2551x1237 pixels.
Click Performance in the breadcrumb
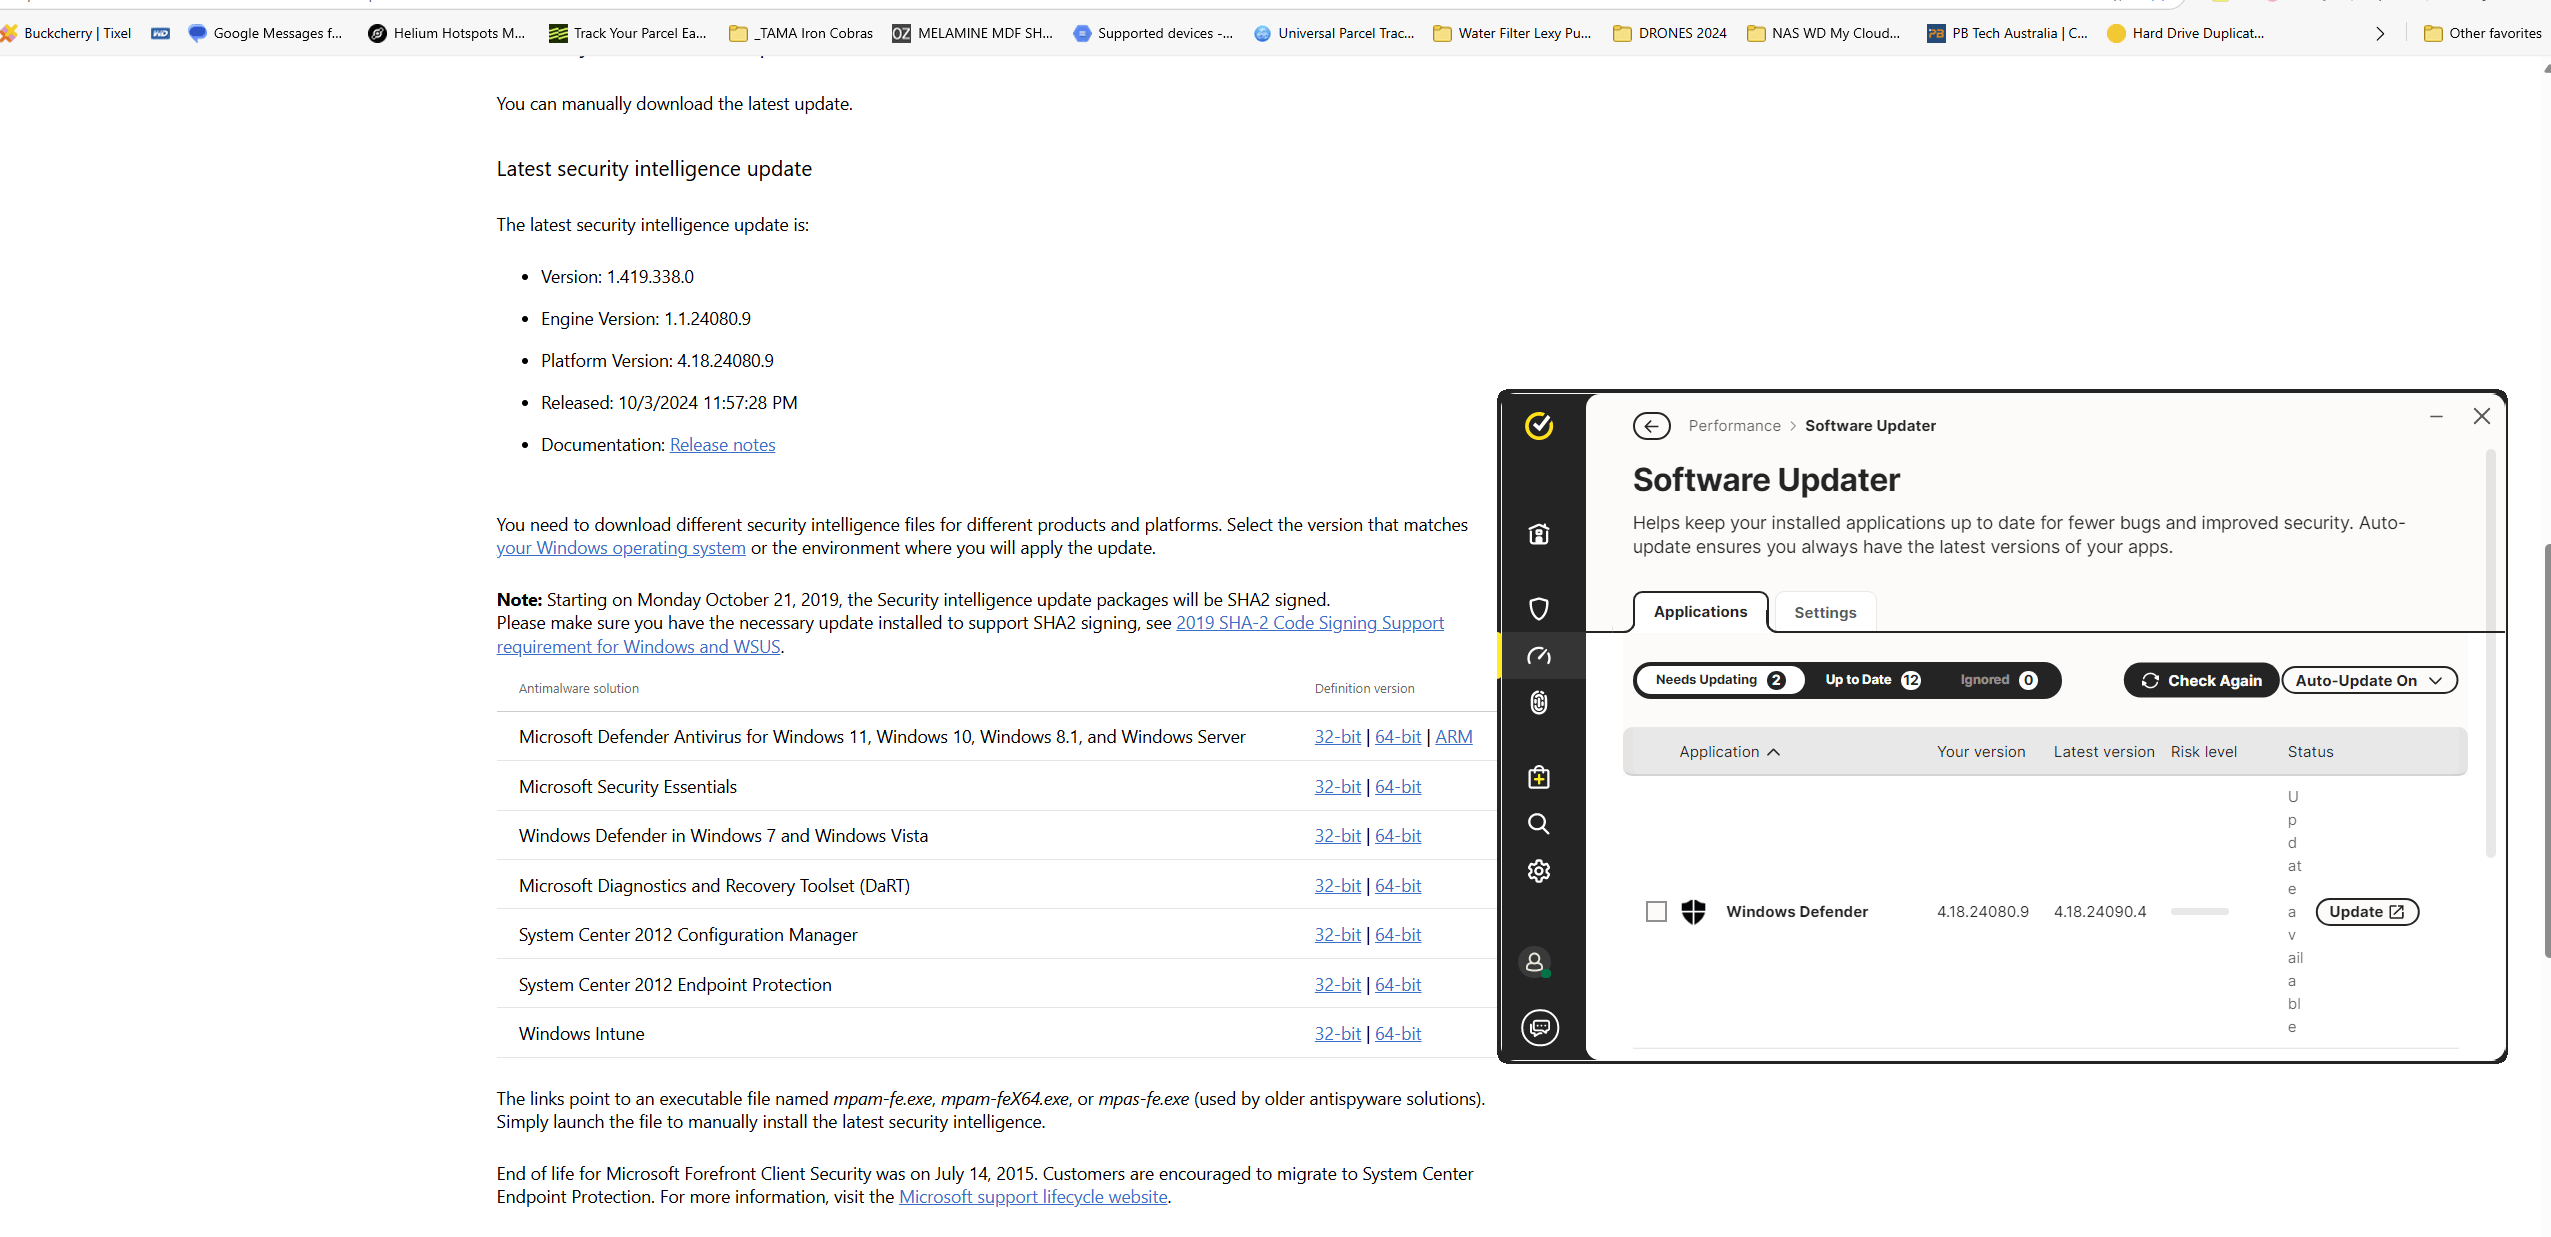pos(1734,426)
